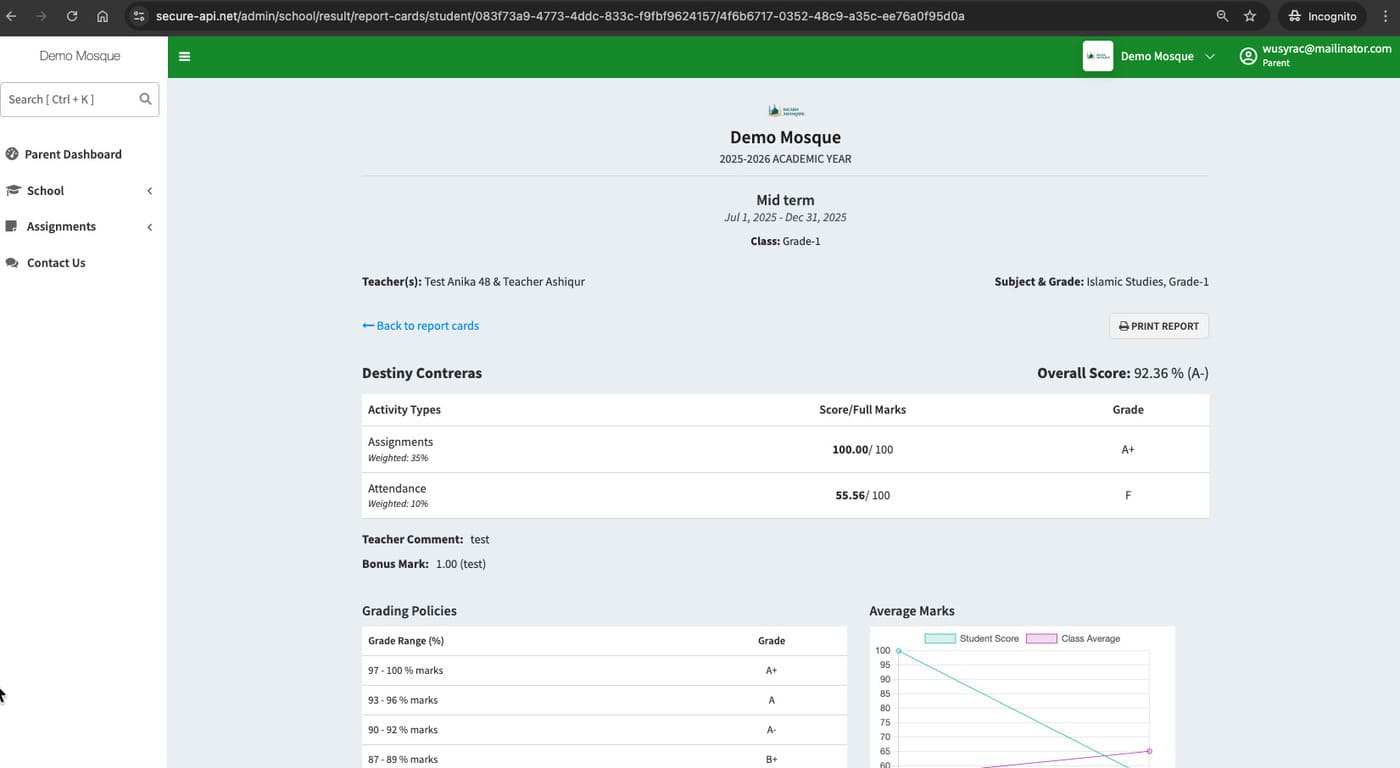Open browser three-dot menu
The width and height of the screenshot is (1400, 768).
tap(1385, 16)
